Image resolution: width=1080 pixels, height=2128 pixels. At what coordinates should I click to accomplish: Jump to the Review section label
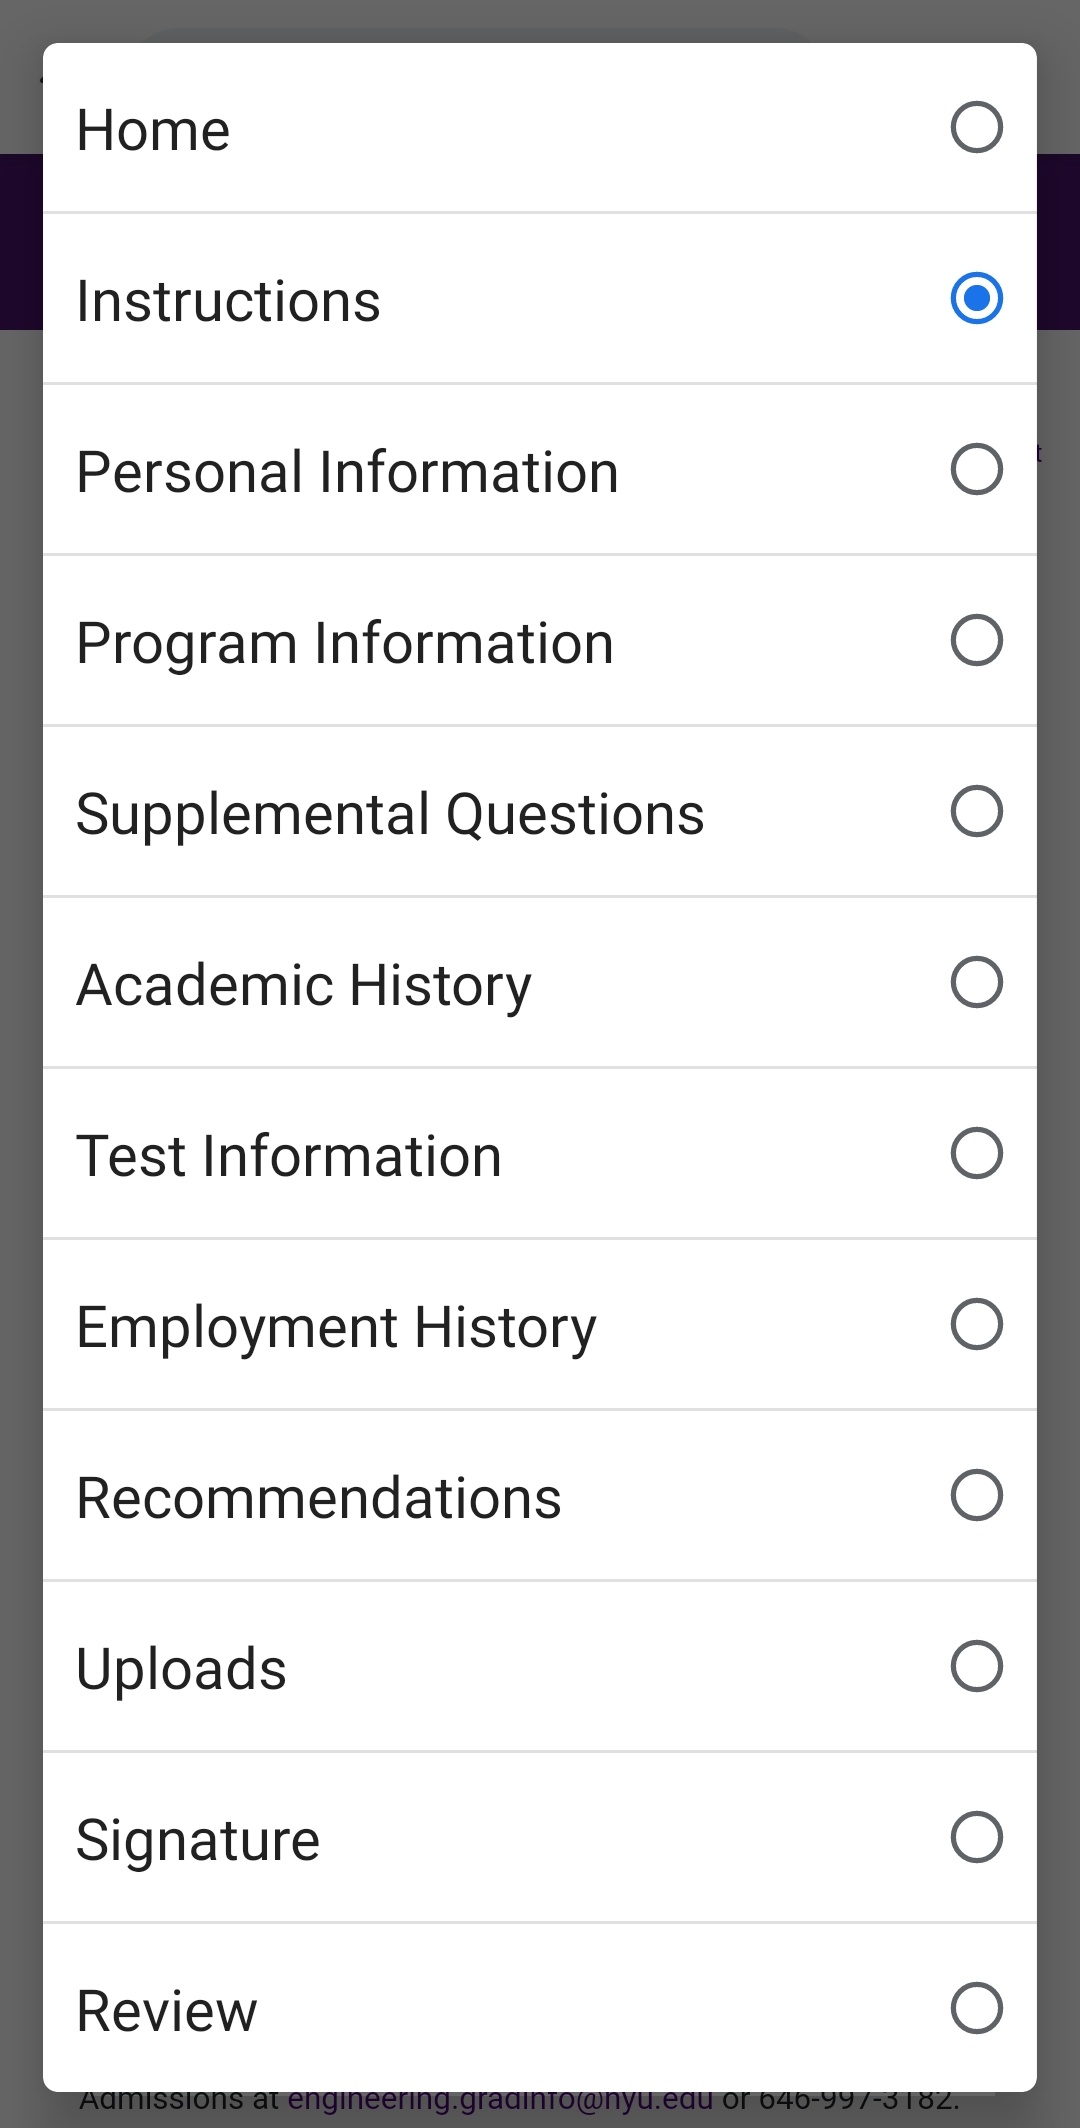click(x=167, y=2012)
